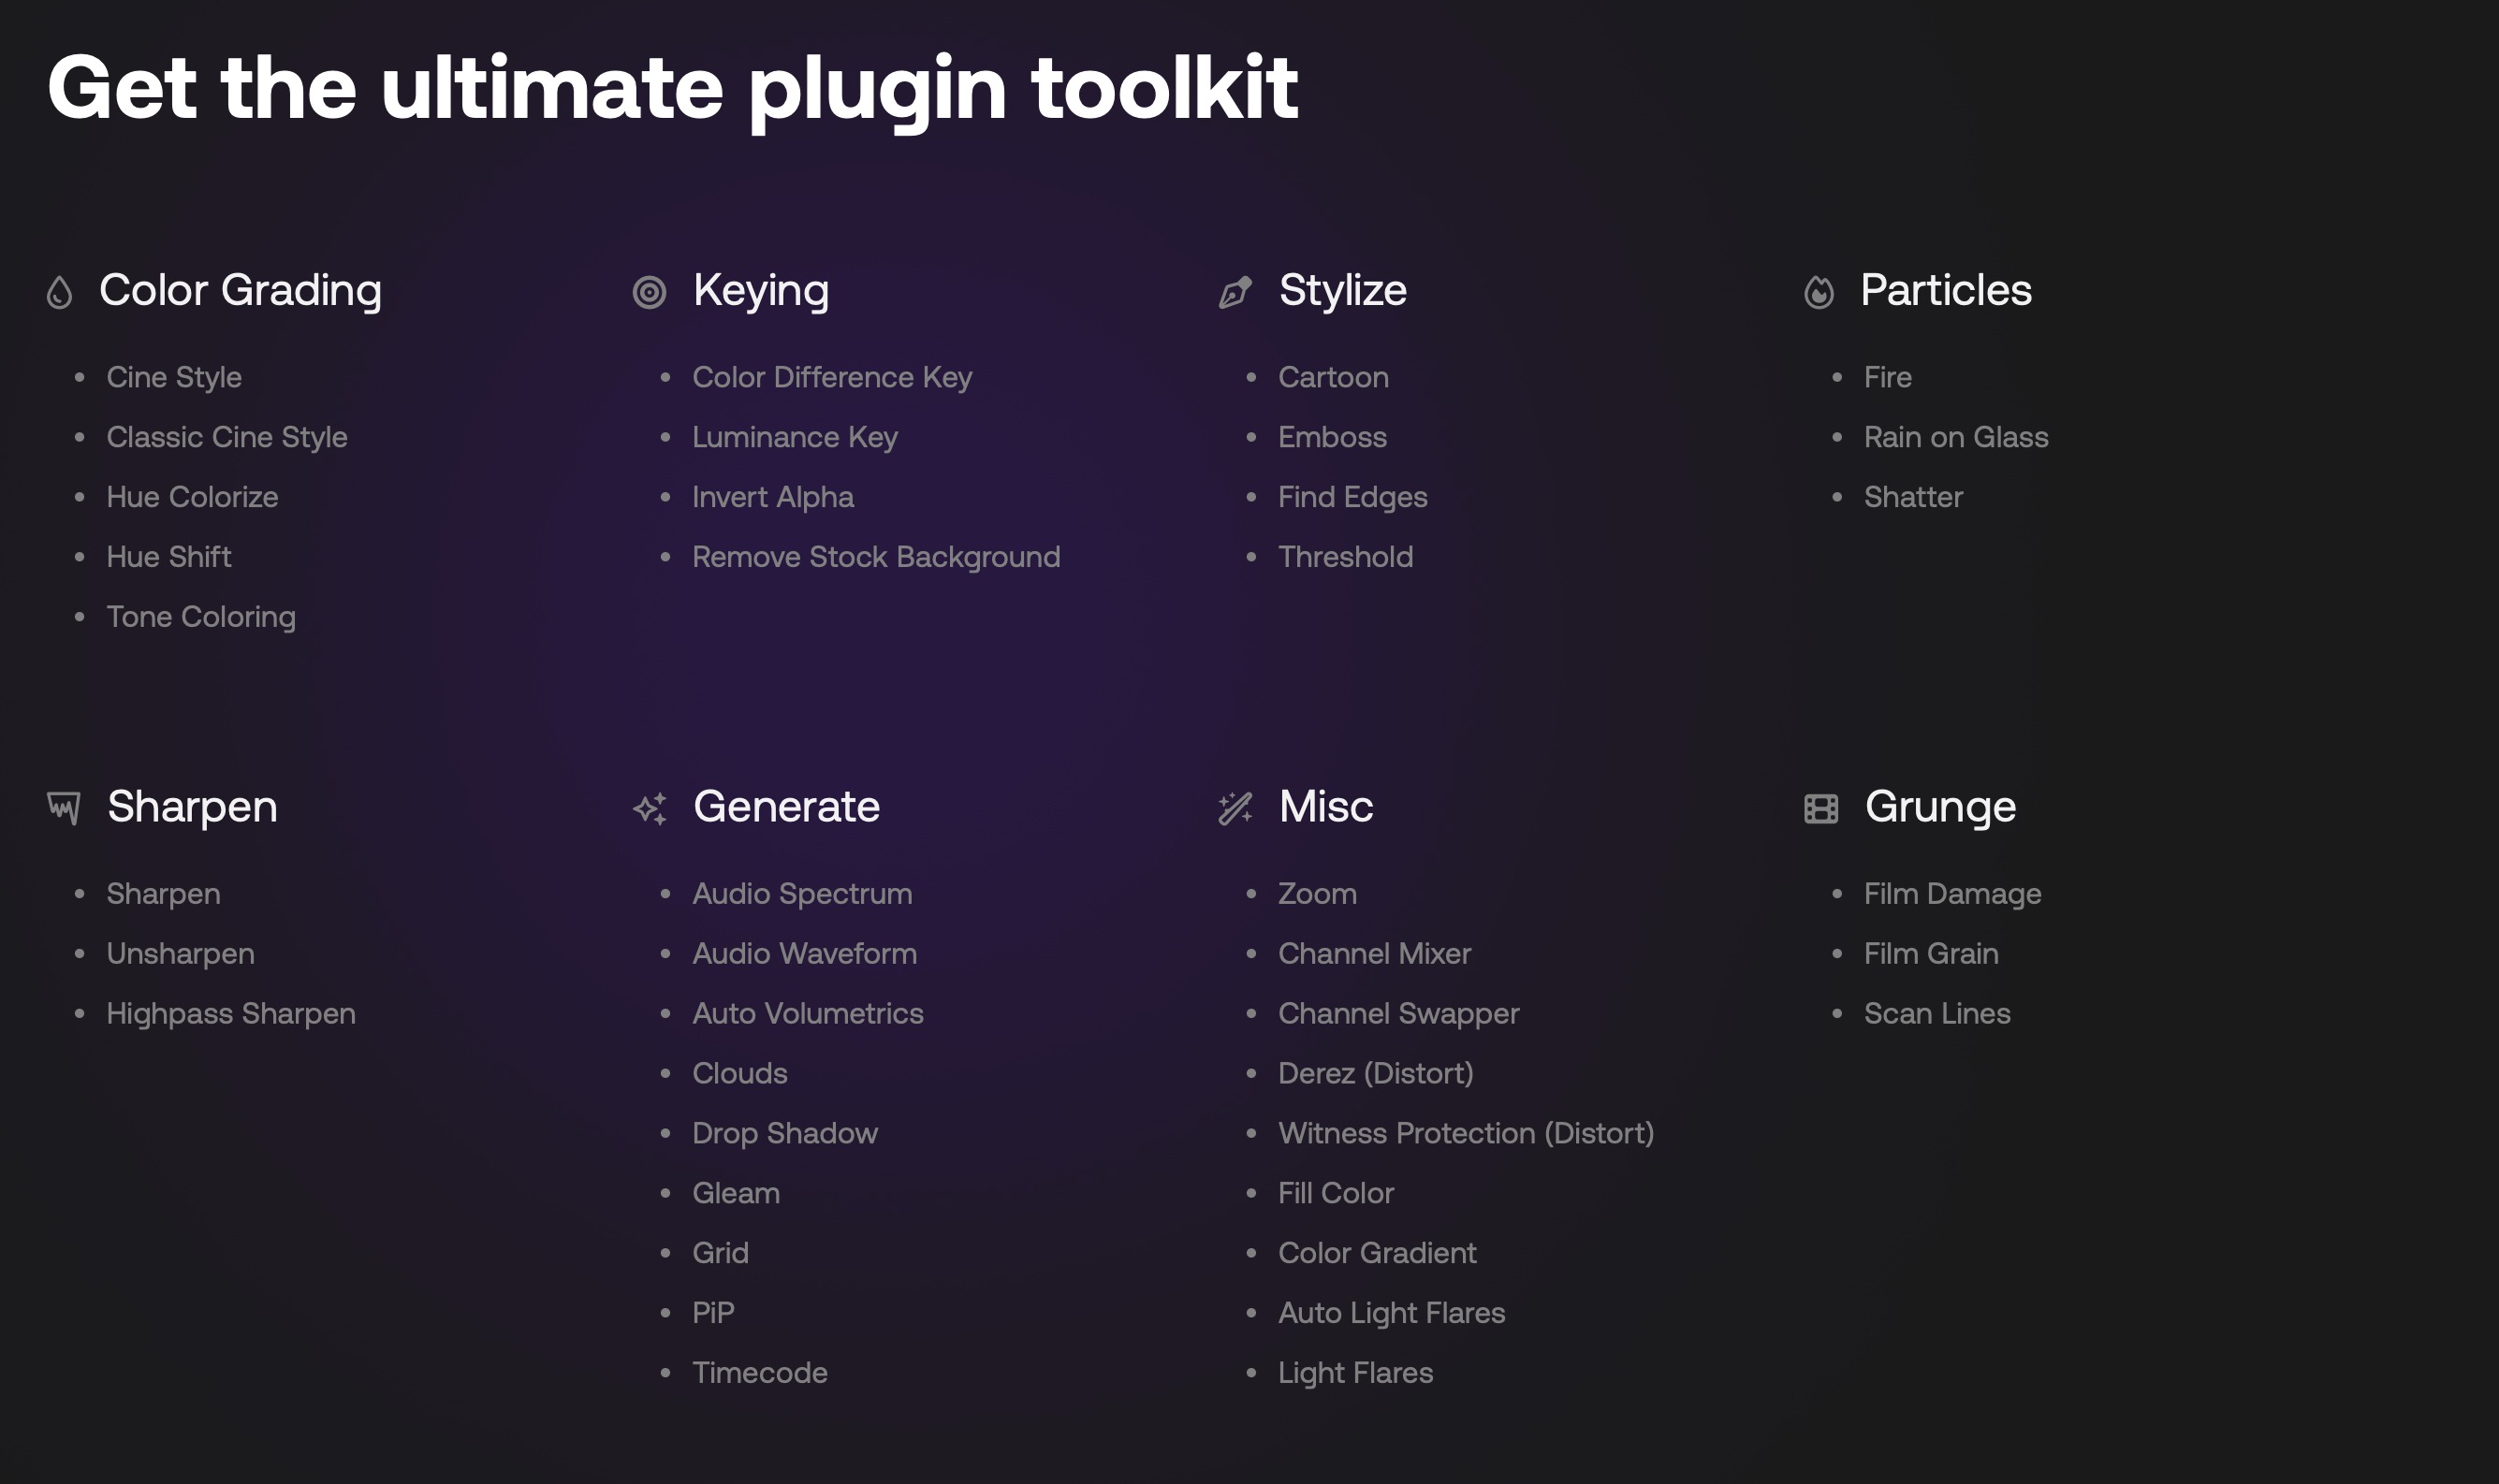
Task: Click the magic wand icon next to Misc
Action: (x=1235, y=808)
